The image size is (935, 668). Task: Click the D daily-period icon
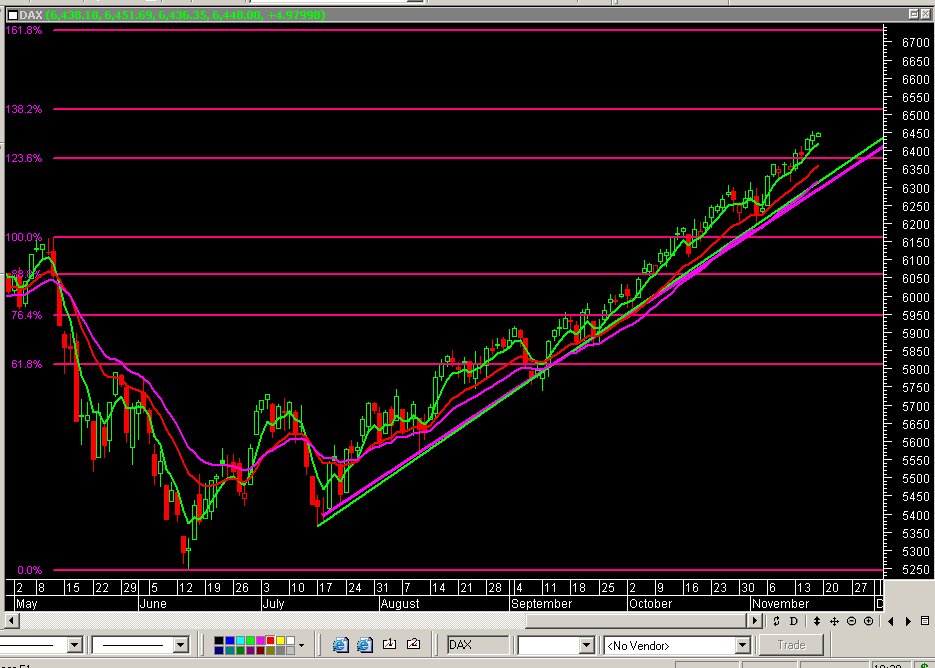click(794, 621)
